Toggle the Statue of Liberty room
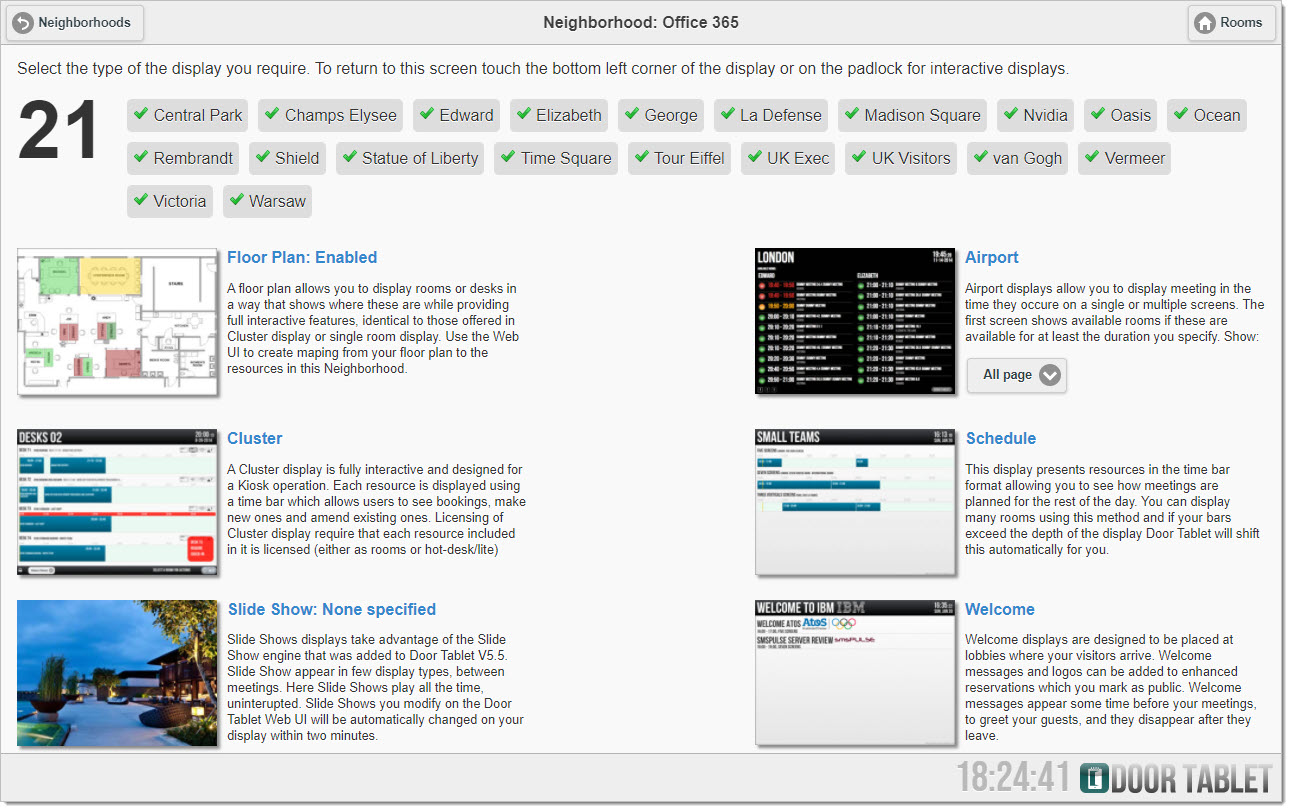This screenshot has height=810, width=1290. click(410, 158)
